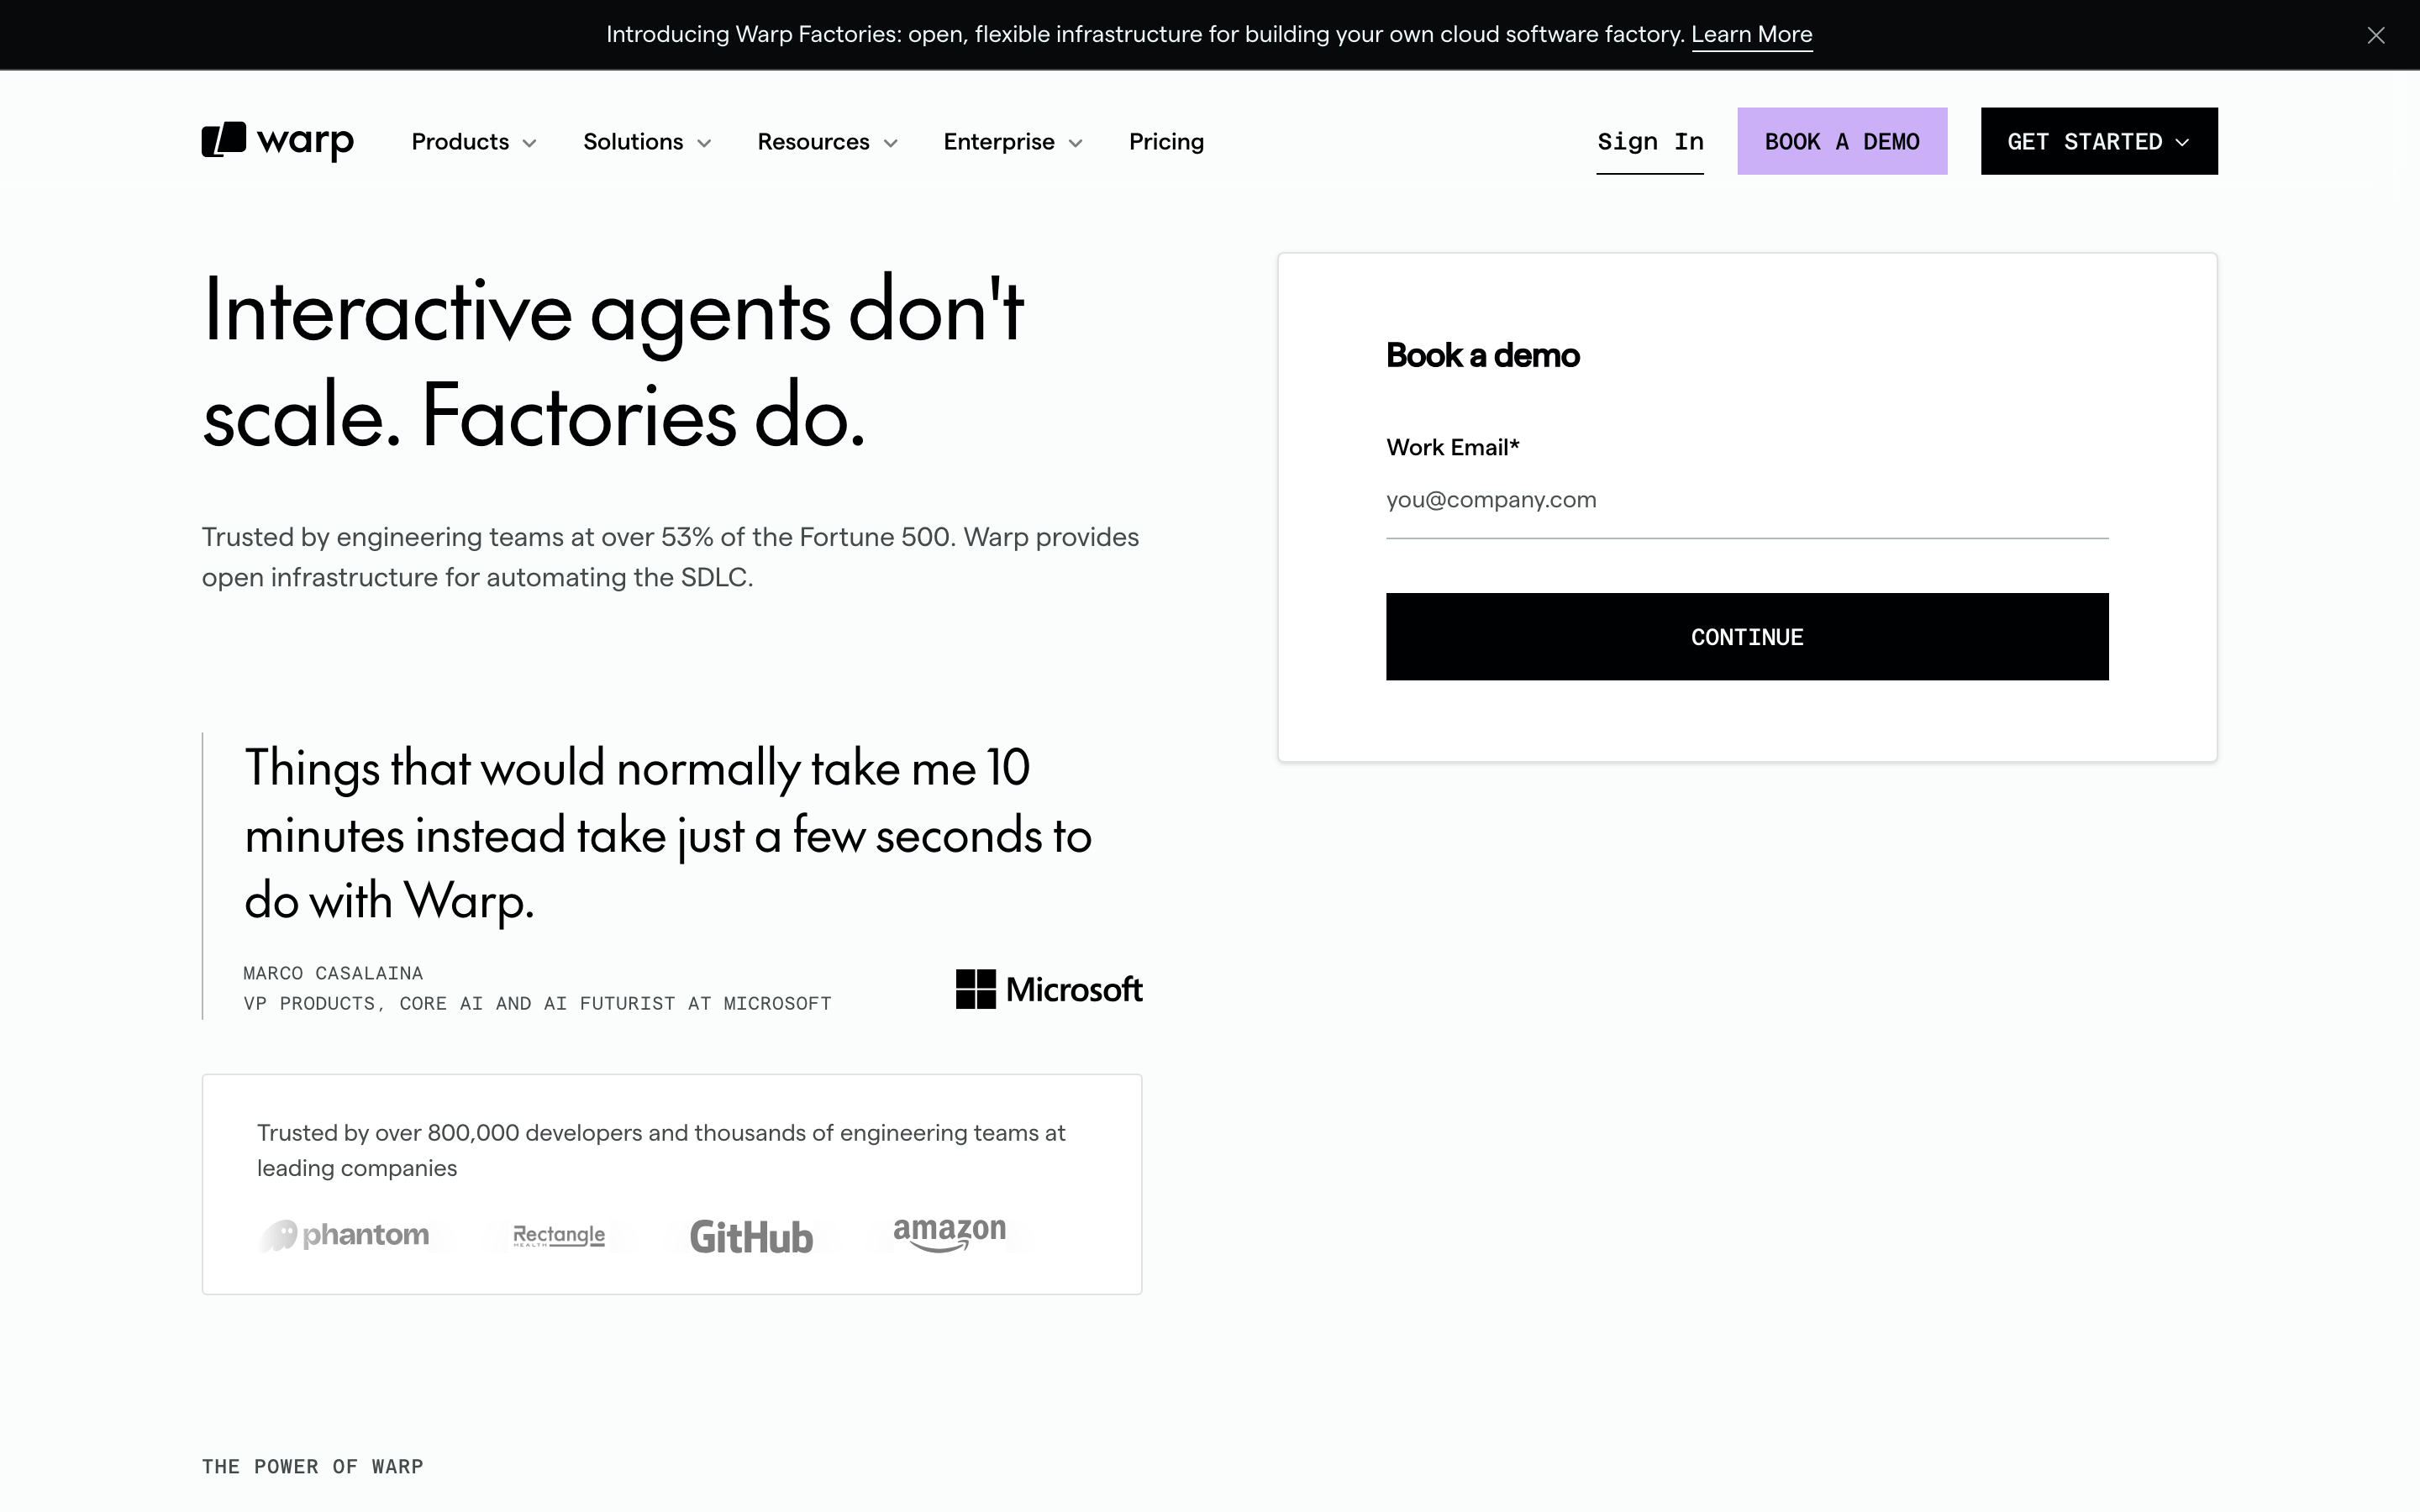Go to the Pricing page
The width and height of the screenshot is (2420, 1512).
(x=1166, y=142)
